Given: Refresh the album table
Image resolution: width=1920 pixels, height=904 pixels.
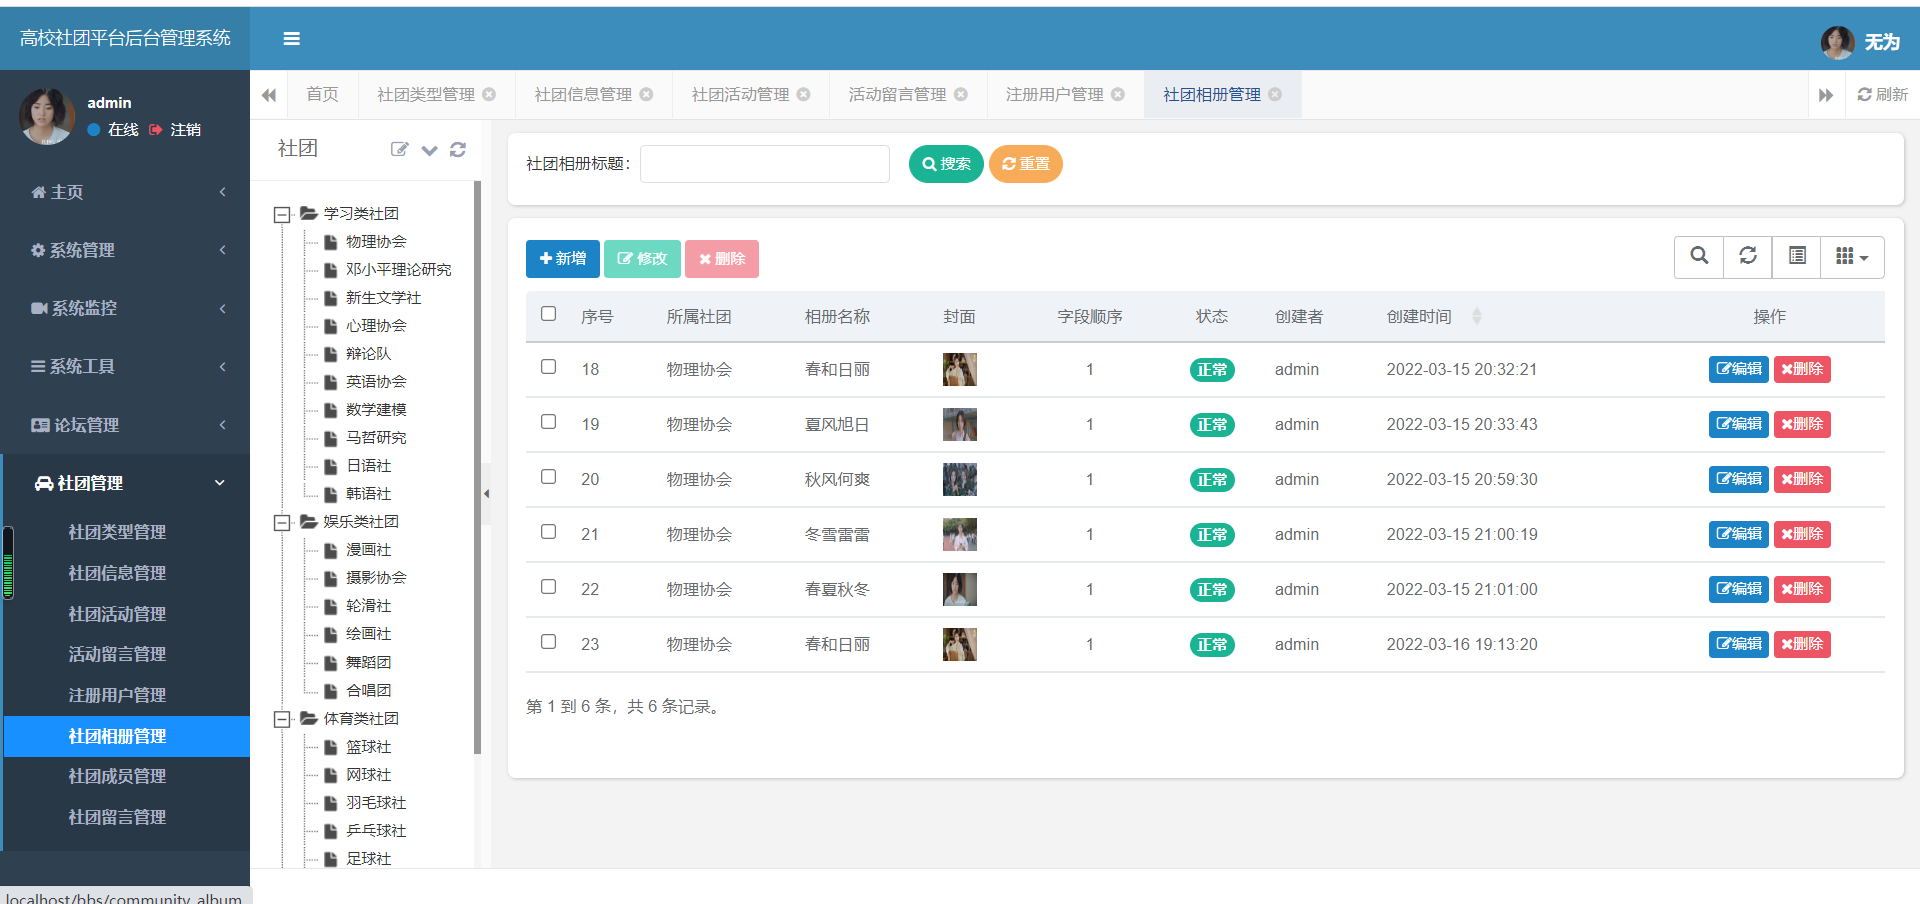Looking at the screenshot, I should point(1748,256).
